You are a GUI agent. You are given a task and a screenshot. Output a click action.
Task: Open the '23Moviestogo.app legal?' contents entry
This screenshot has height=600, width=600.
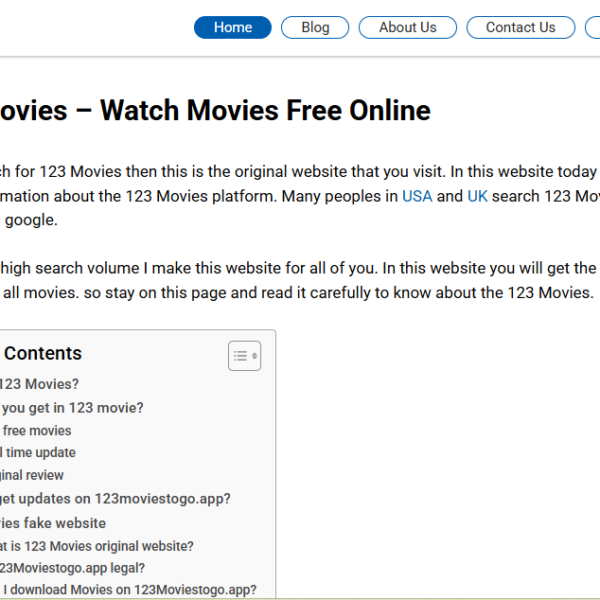[x=72, y=568]
